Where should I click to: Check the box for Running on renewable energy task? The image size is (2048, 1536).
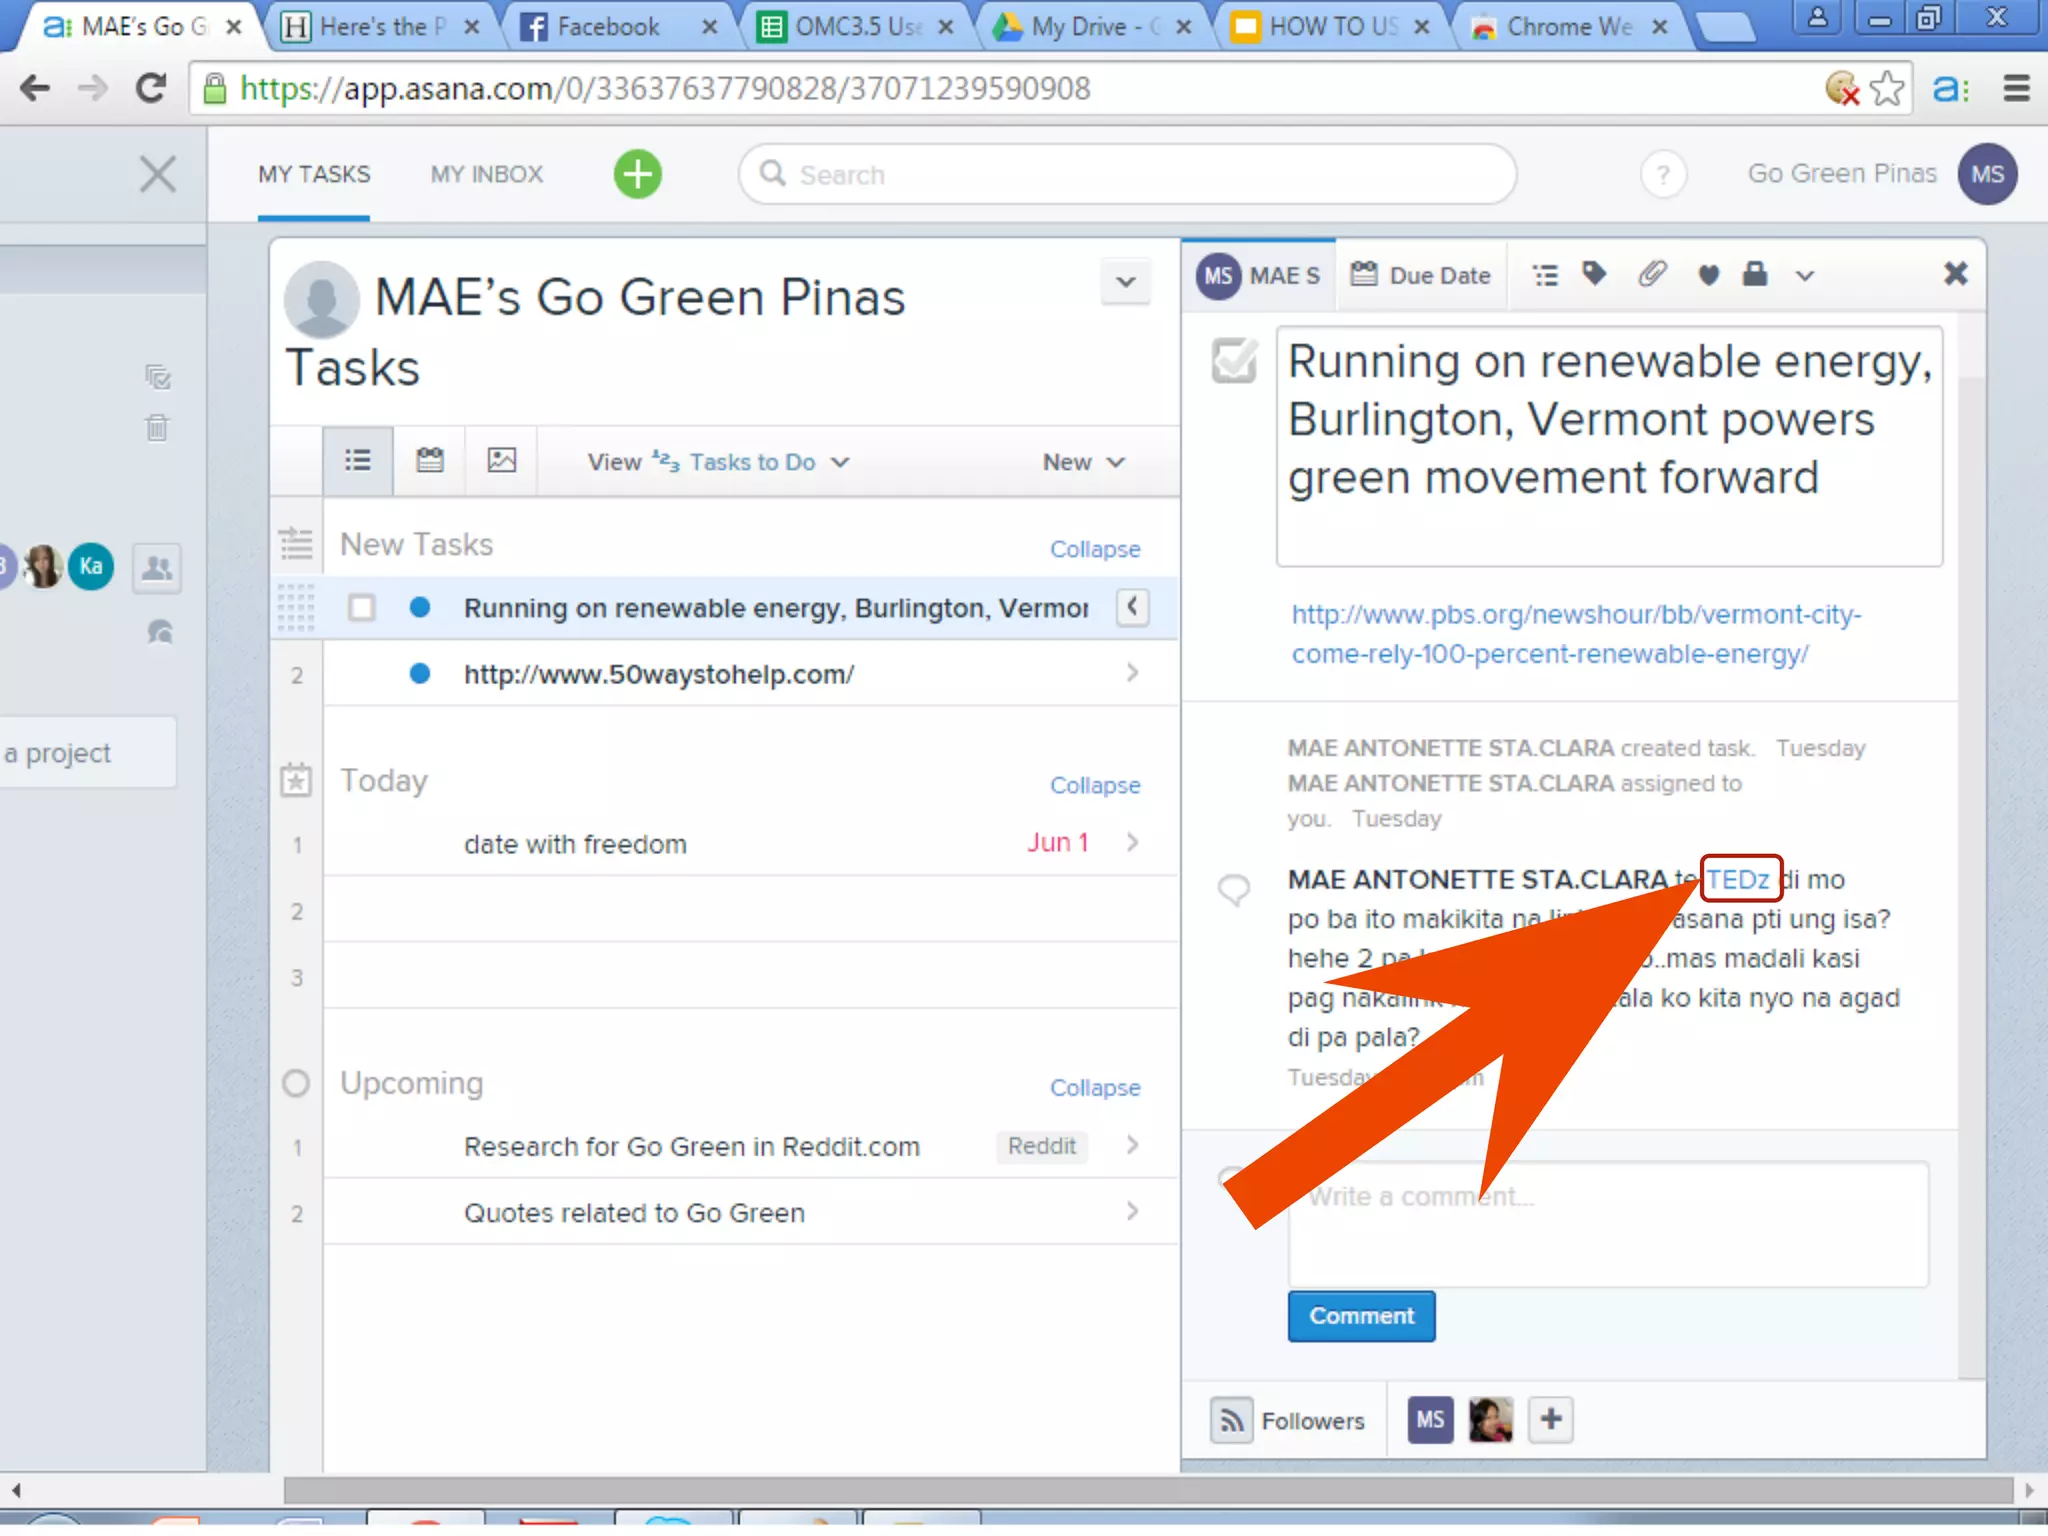[x=362, y=608]
